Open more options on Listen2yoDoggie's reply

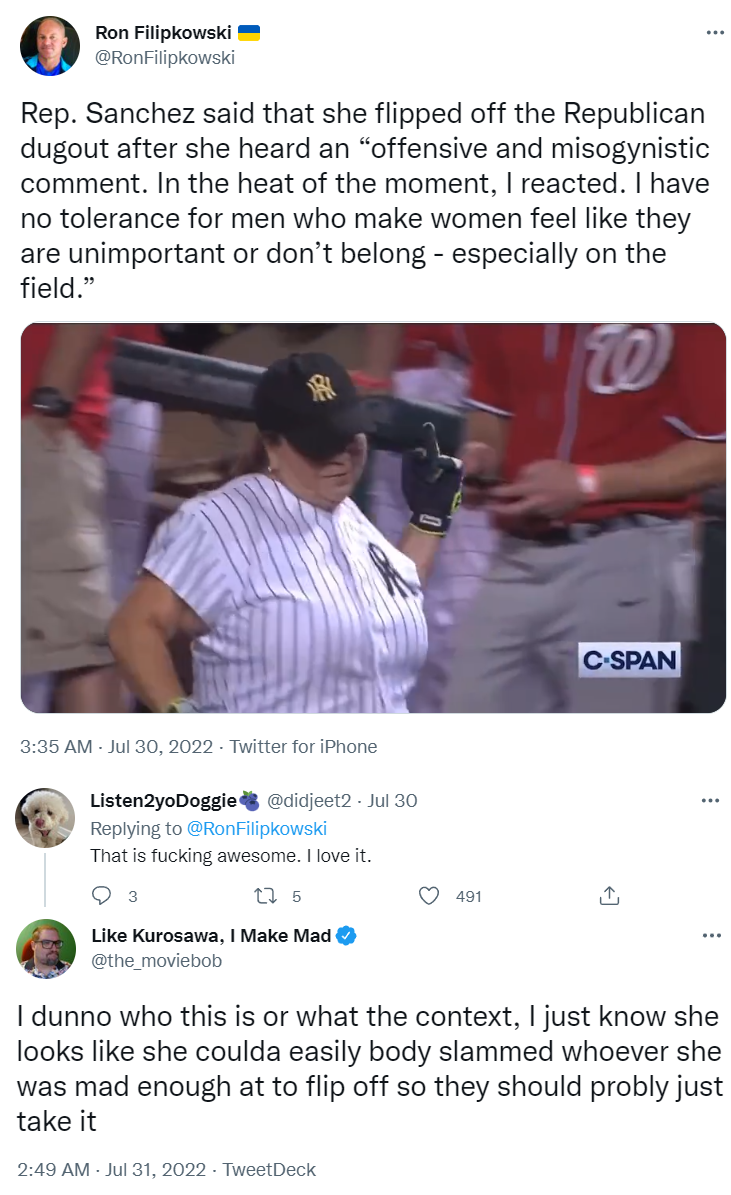710,800
